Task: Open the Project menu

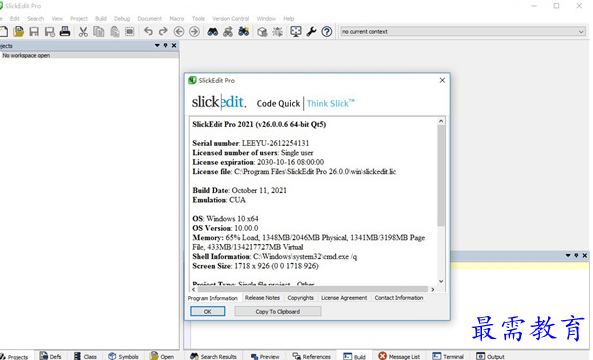Action: [79, 19]
